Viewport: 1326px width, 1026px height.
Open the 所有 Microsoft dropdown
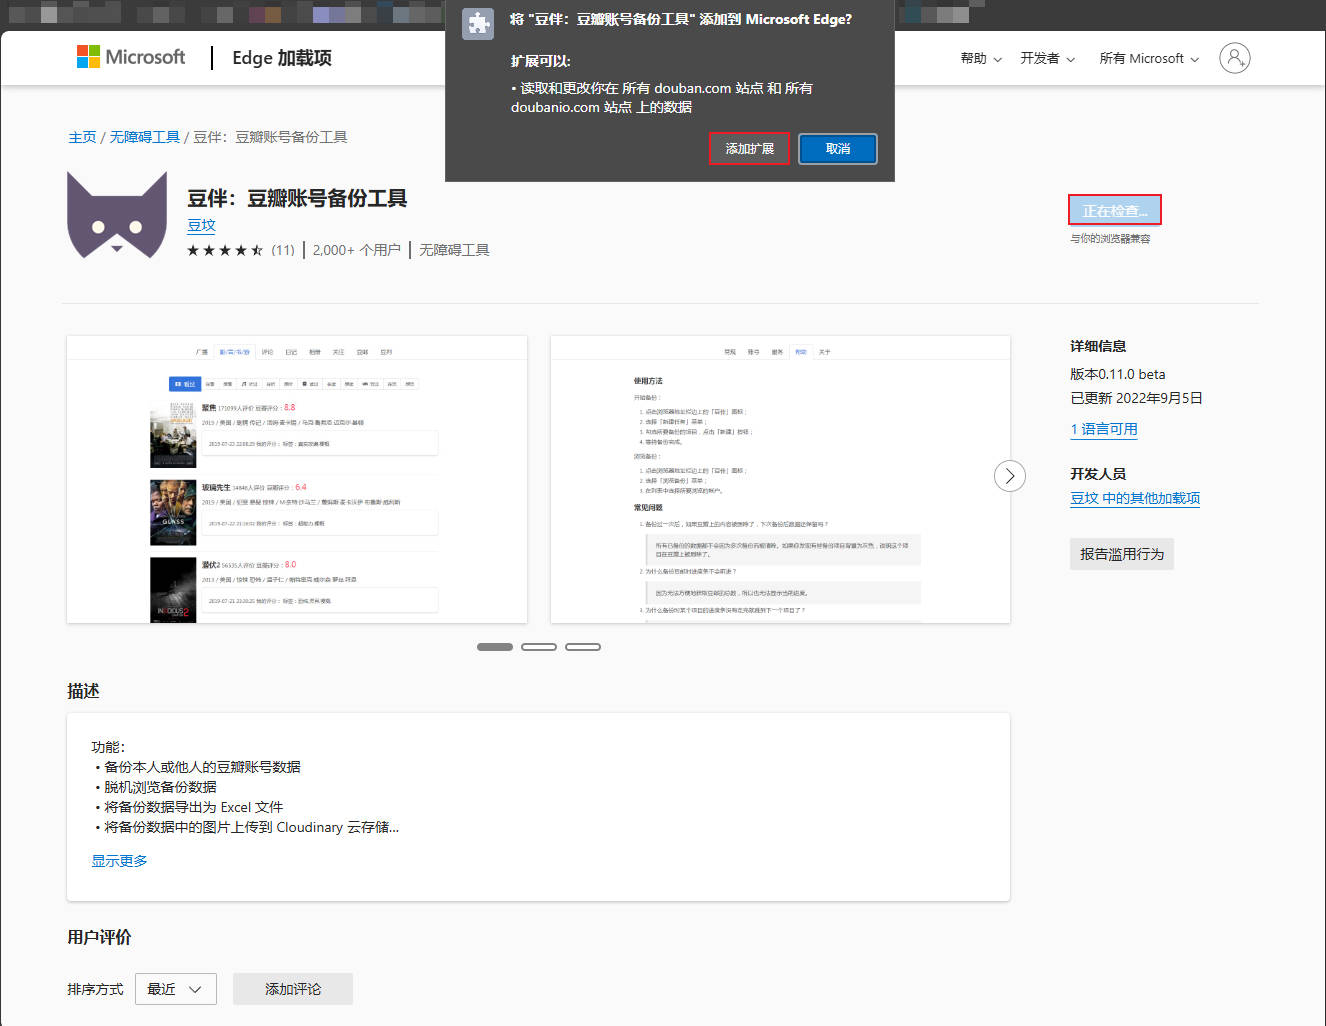(x=1148, y=59)
